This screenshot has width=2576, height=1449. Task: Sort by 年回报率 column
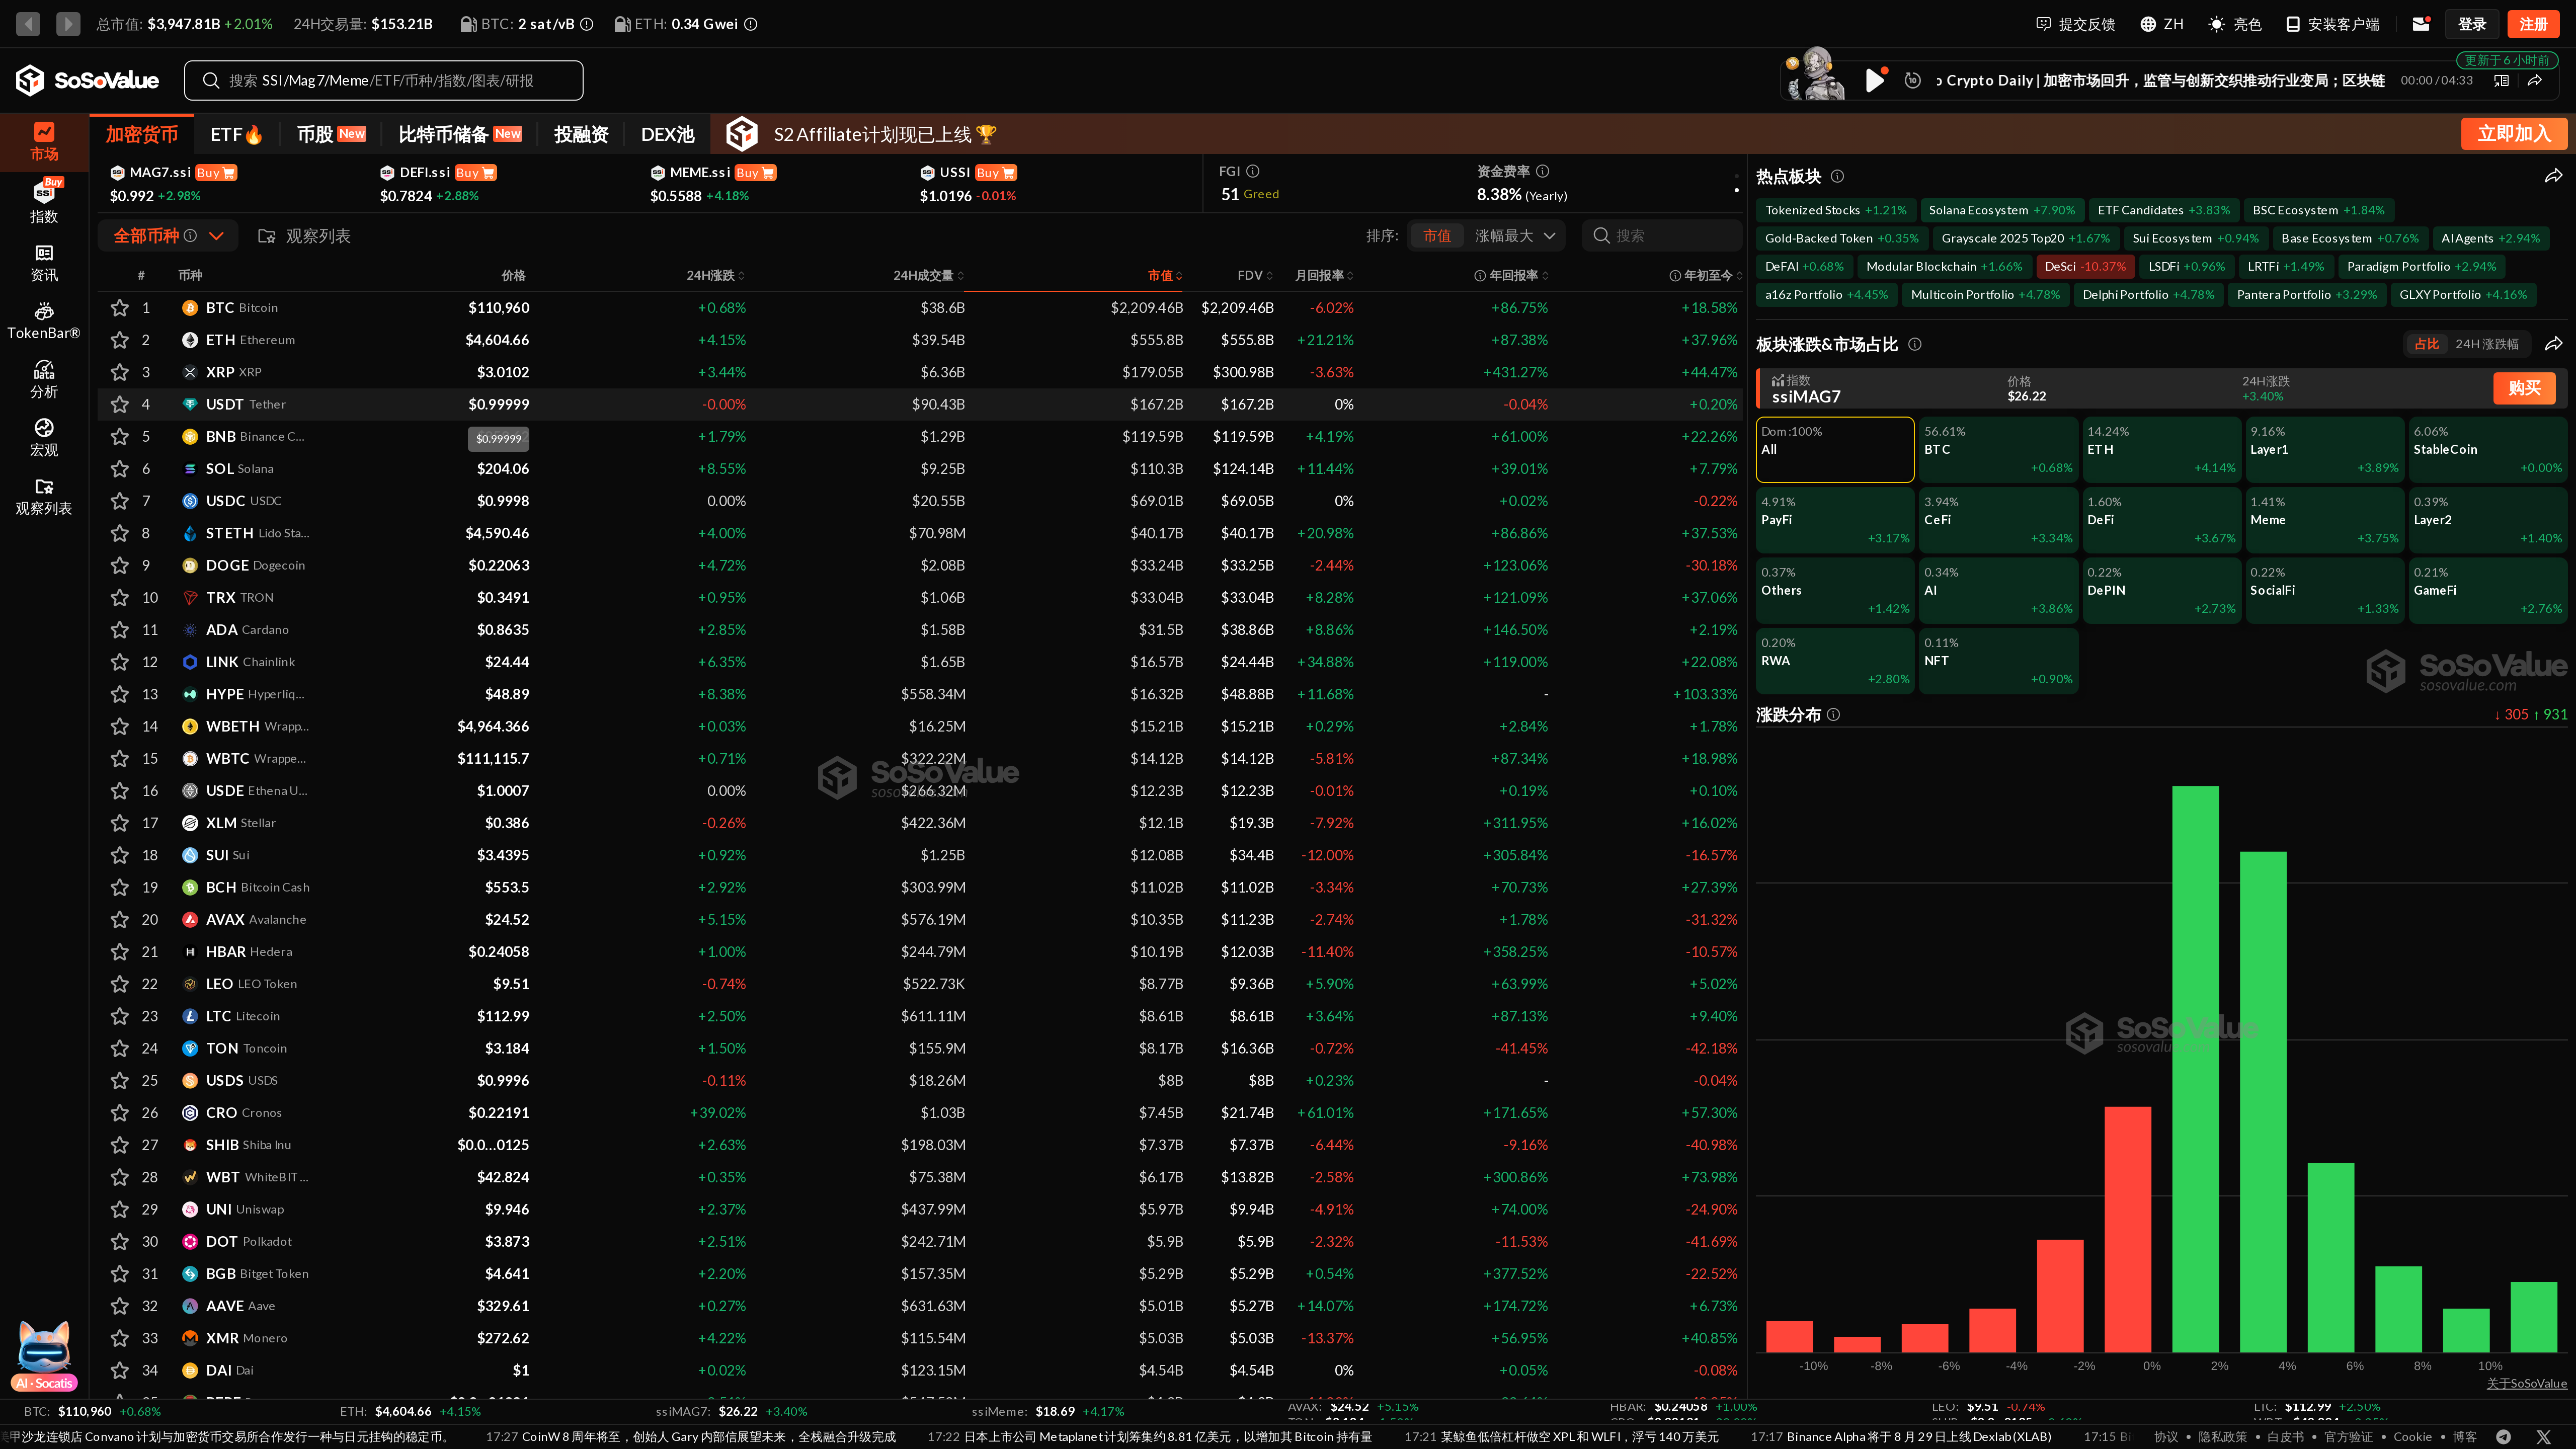coord(1511,275)
